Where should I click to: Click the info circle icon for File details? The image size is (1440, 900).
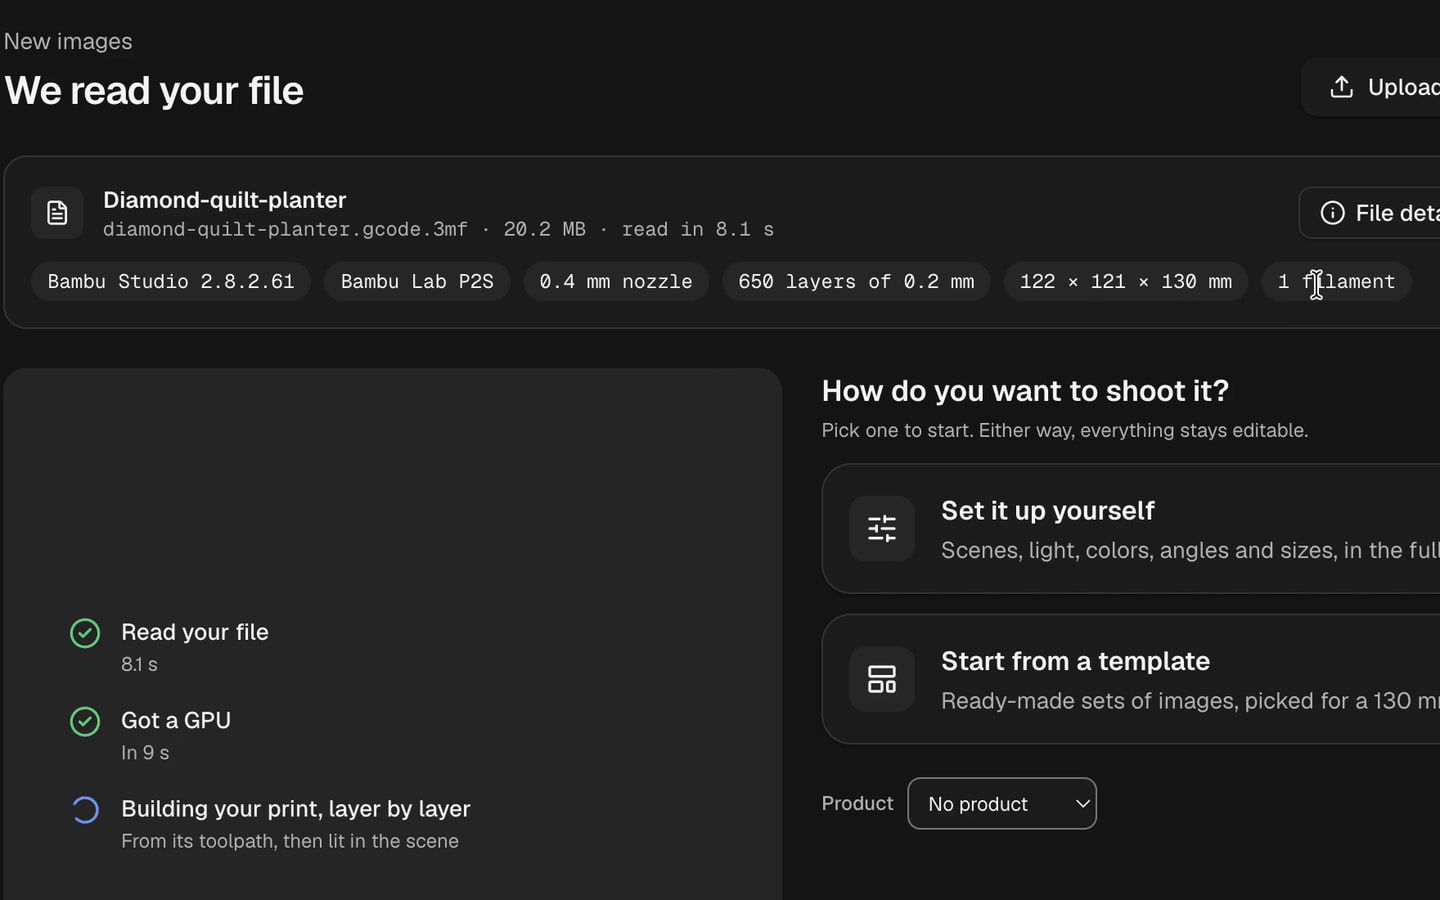click(1332, 212)
